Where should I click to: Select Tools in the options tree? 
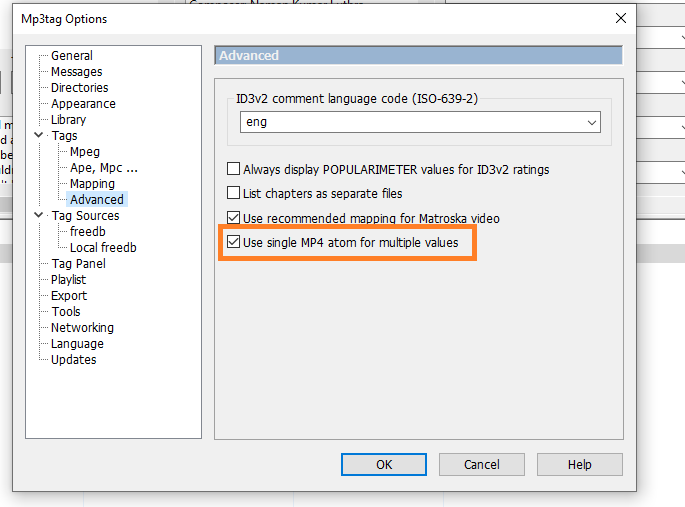tap(66, 312)
